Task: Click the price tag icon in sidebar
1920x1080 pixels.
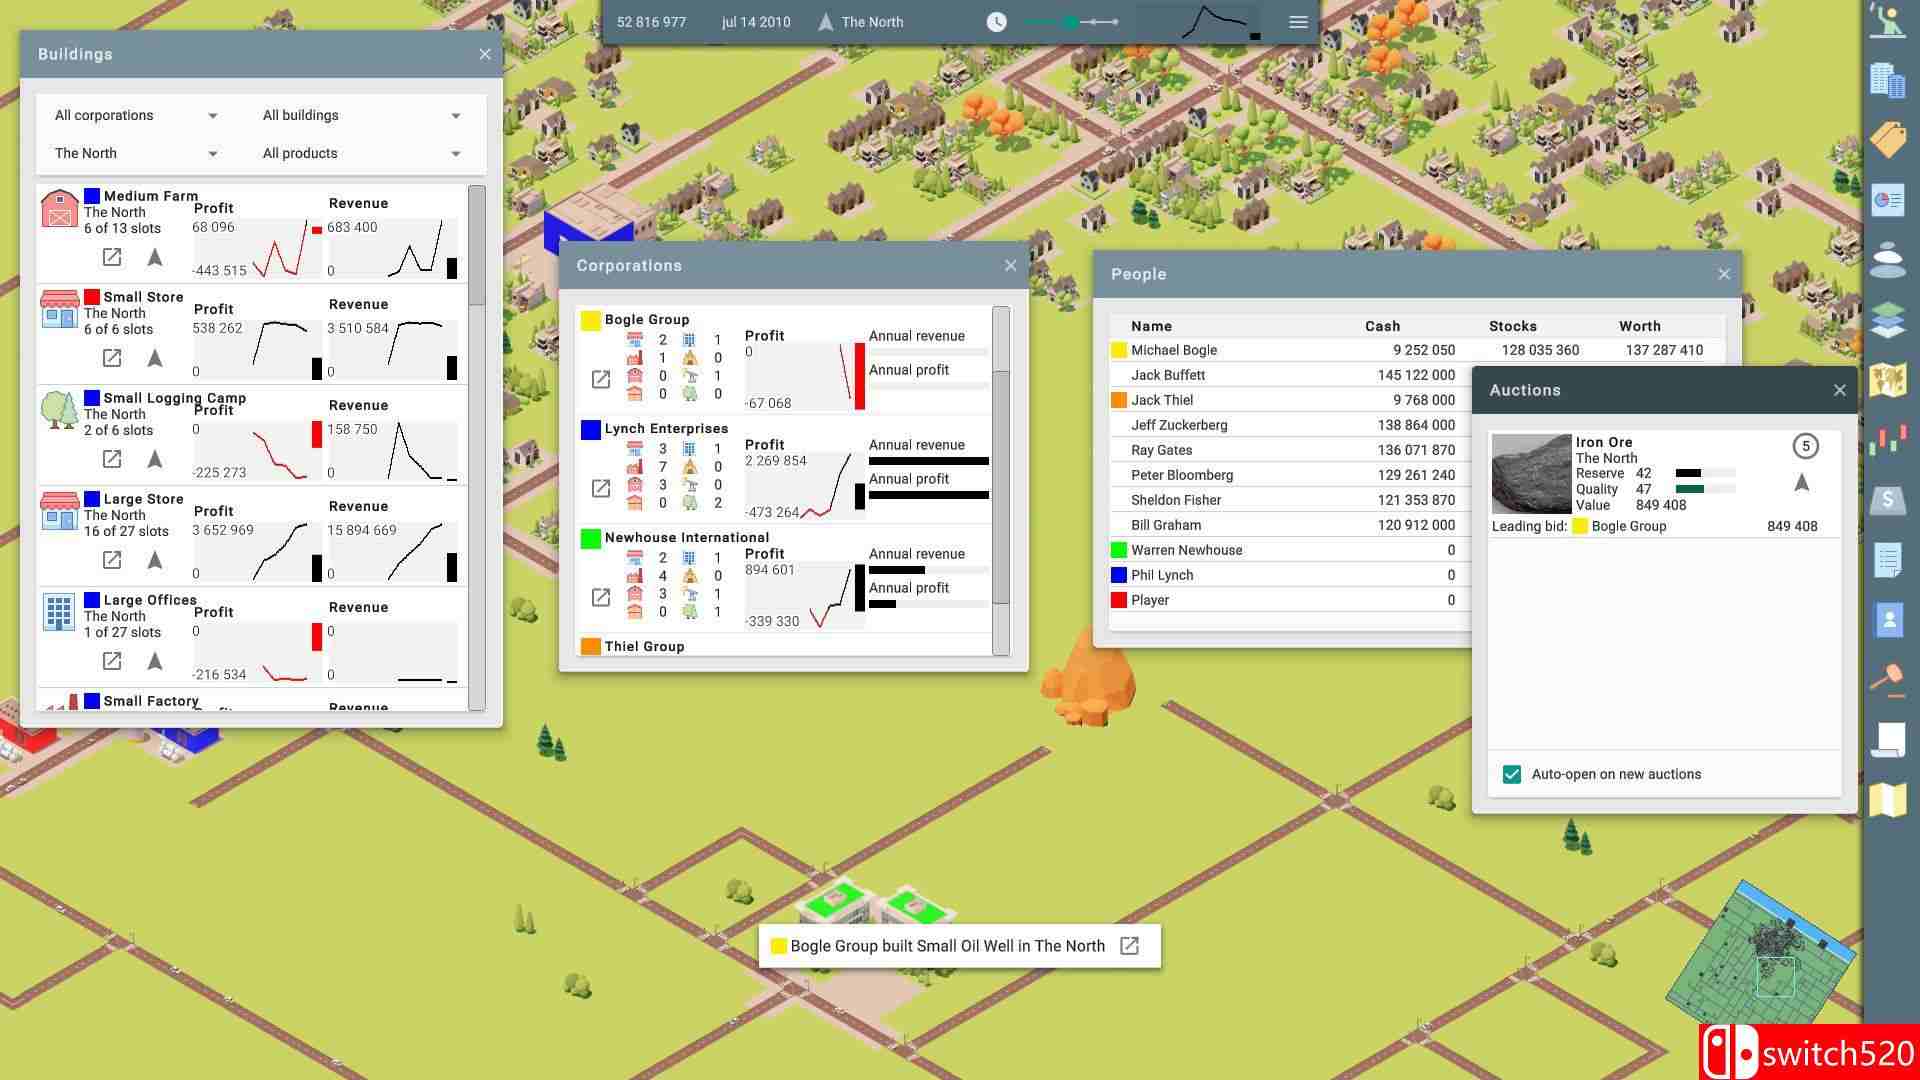Action: (1887, 140)
